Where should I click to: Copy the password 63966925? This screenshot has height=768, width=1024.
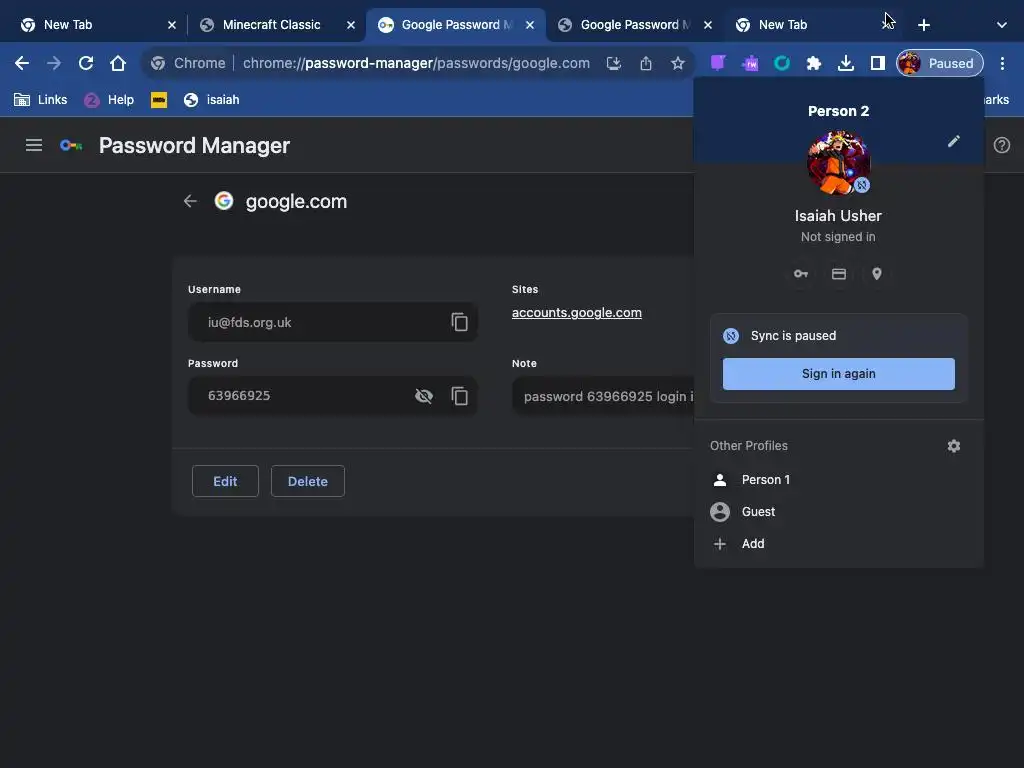[x=459, y=396]
